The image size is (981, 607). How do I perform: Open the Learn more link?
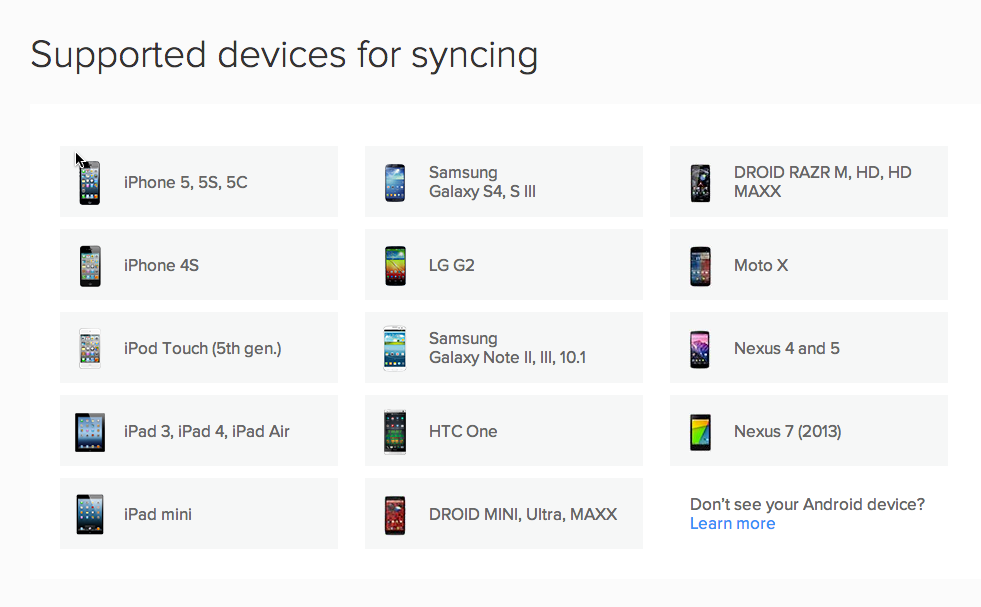click(732, 524)
